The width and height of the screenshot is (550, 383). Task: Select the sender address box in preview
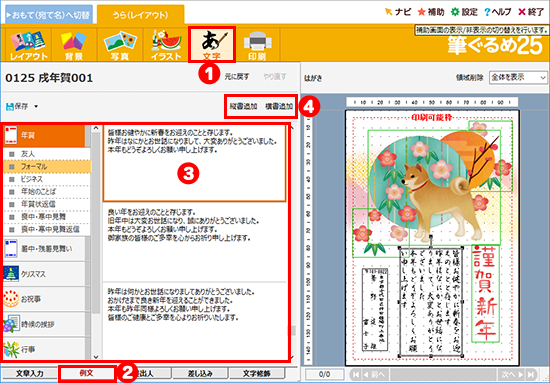click(x=375, y=310)
